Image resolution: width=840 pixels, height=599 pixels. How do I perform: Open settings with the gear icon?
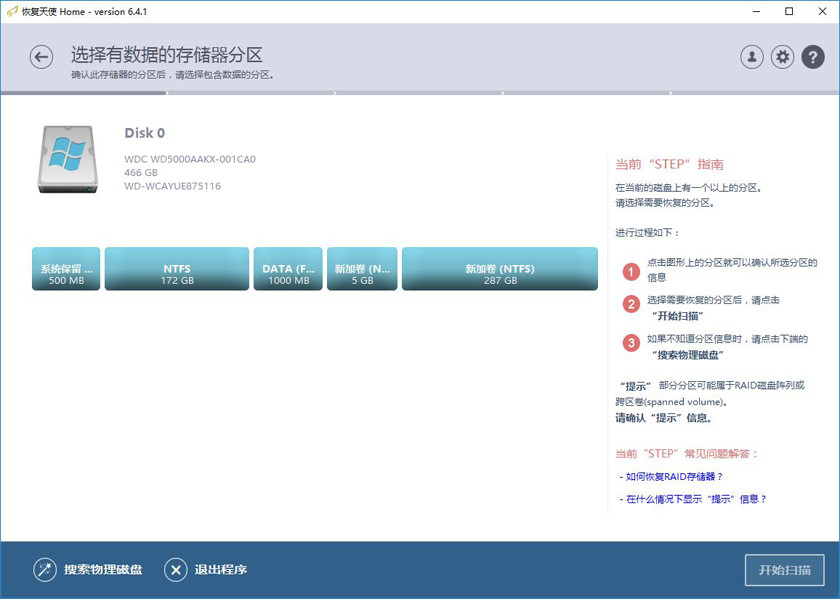[x=782, y=56]
